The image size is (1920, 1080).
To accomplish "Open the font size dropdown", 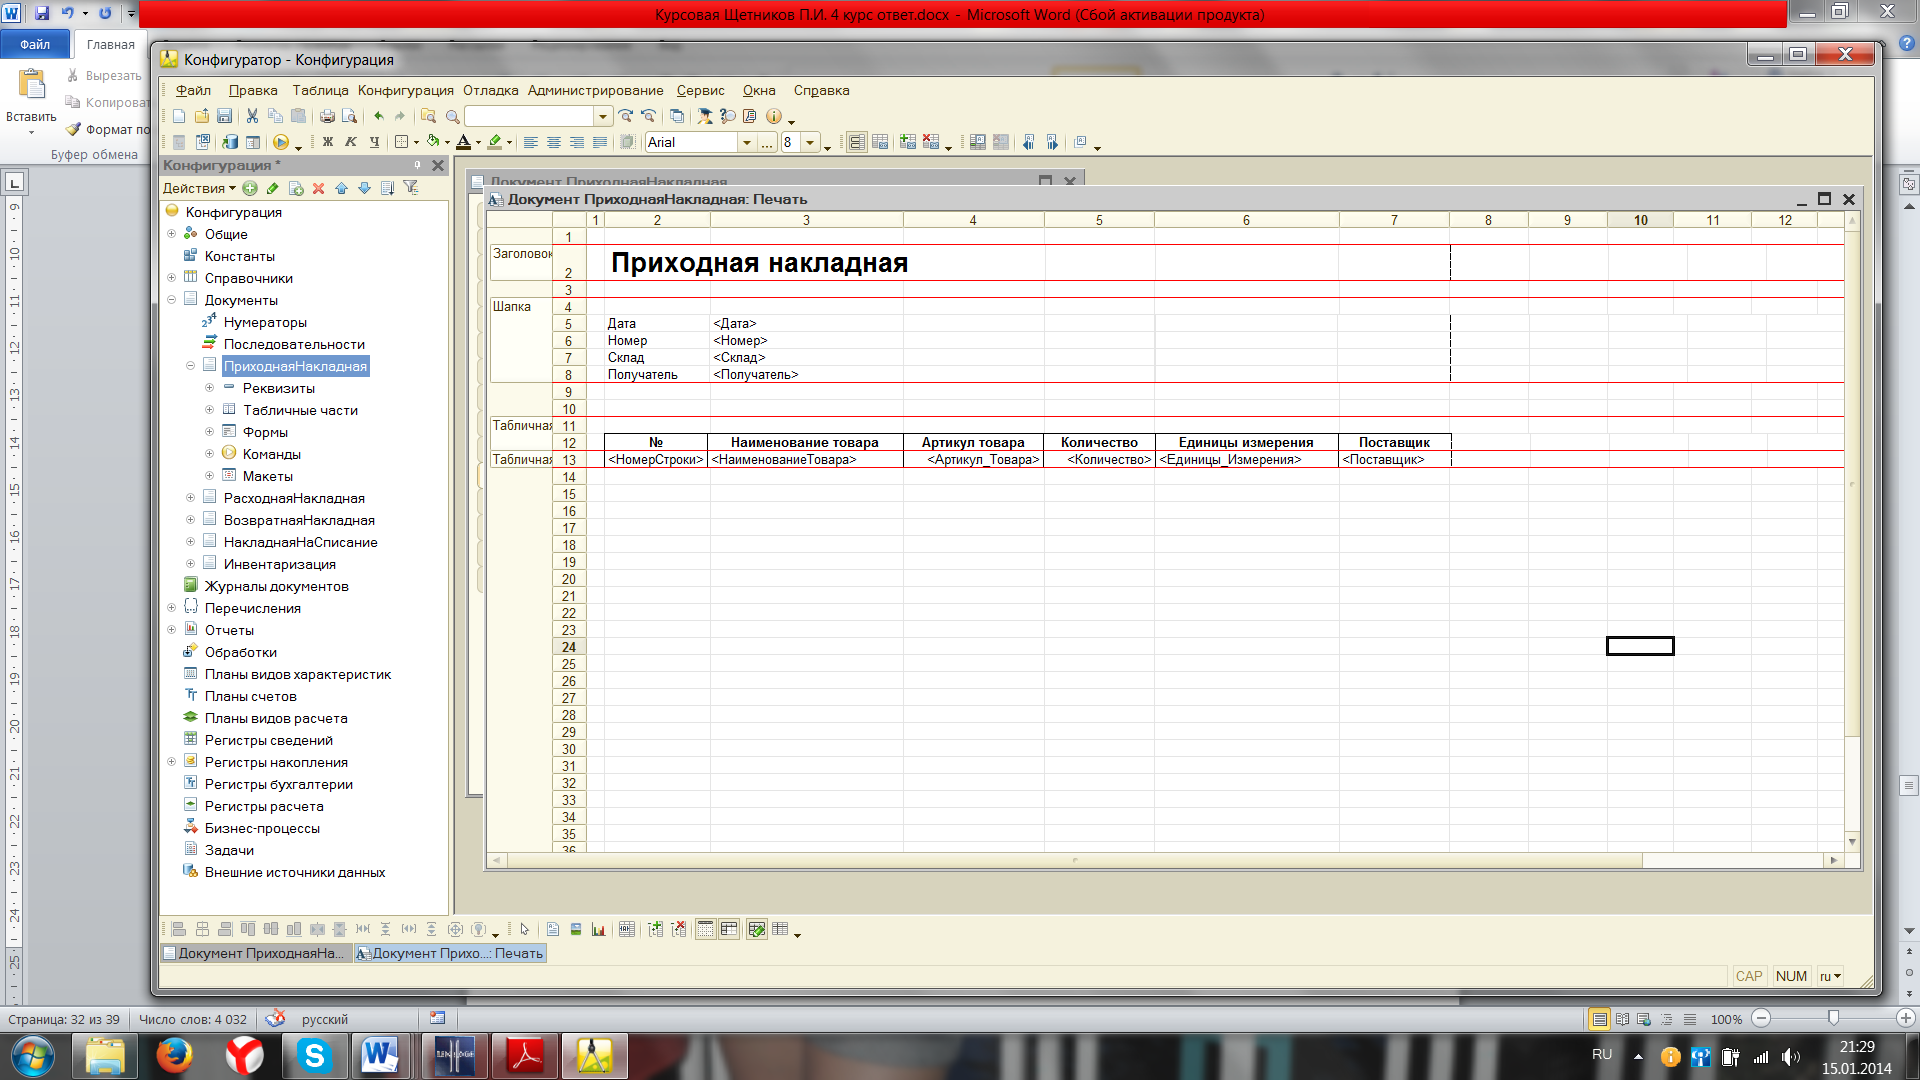I will 810,143.
